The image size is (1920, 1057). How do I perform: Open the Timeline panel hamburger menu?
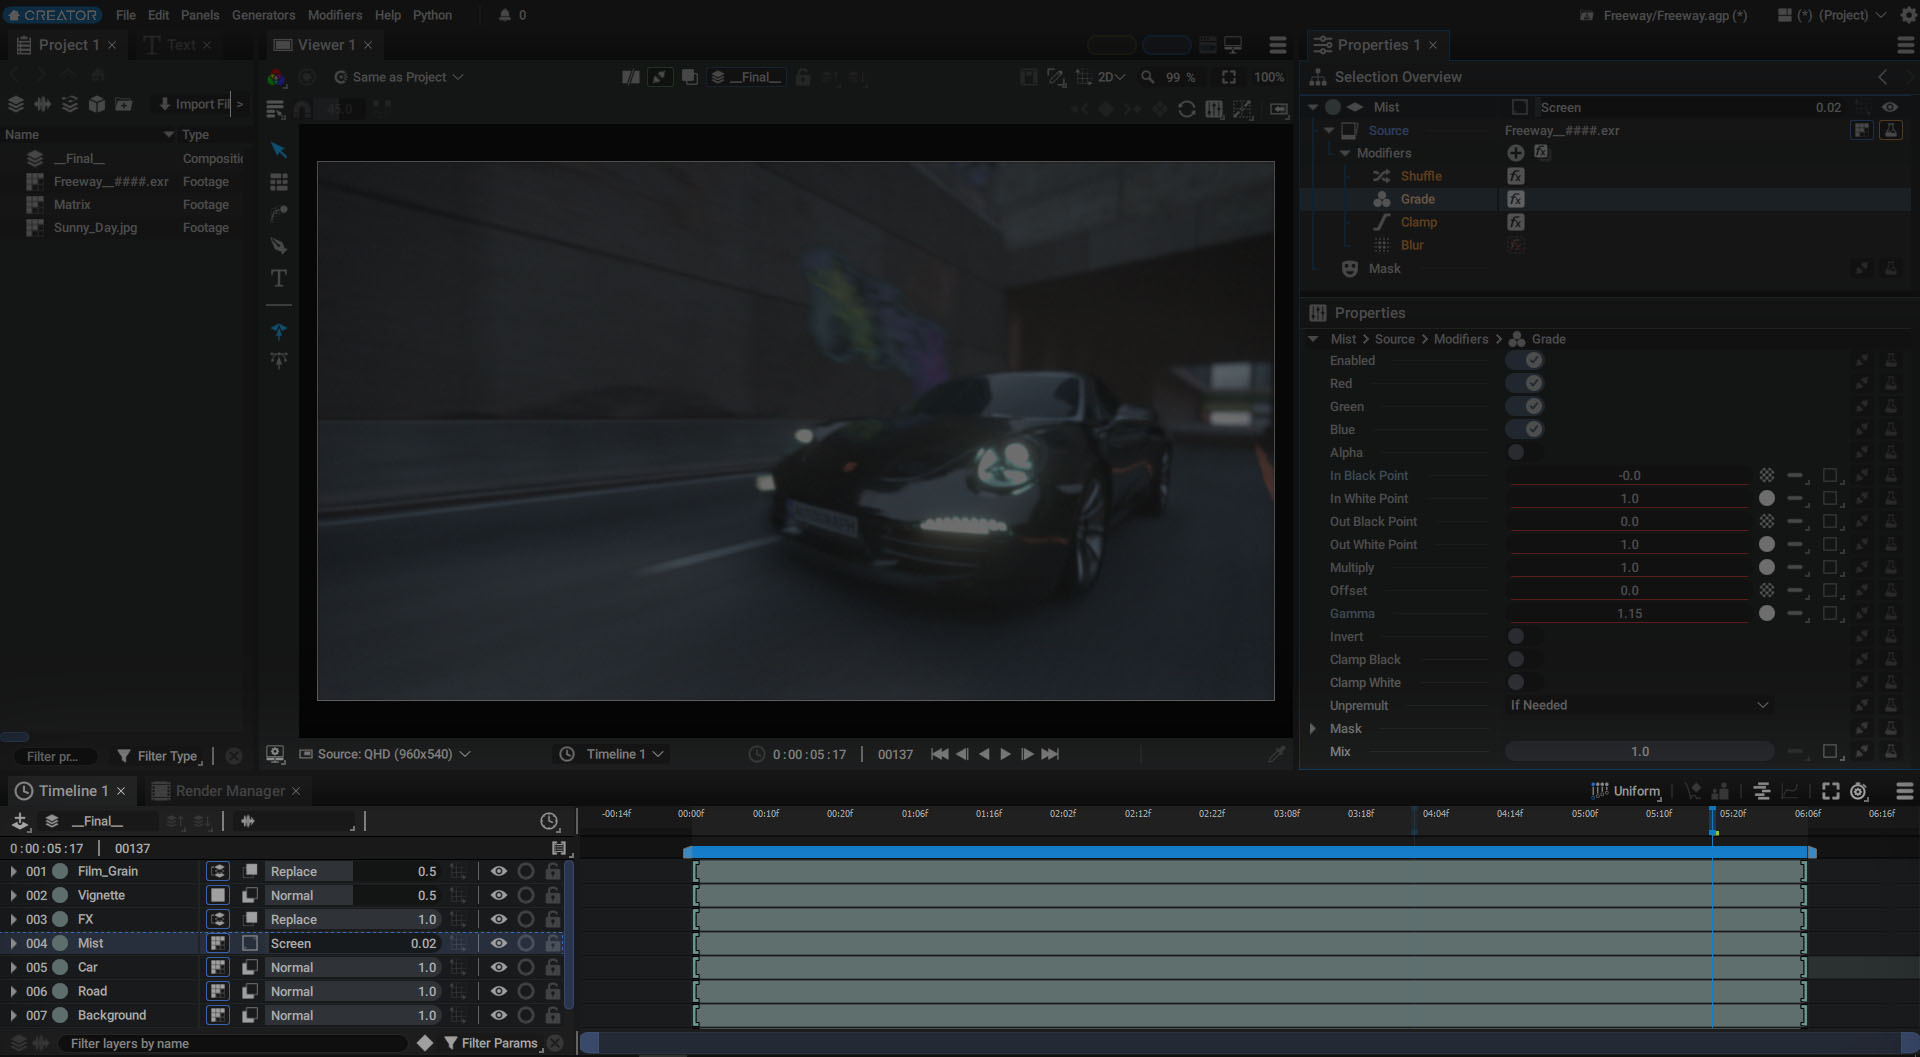tap(1905, 791)
